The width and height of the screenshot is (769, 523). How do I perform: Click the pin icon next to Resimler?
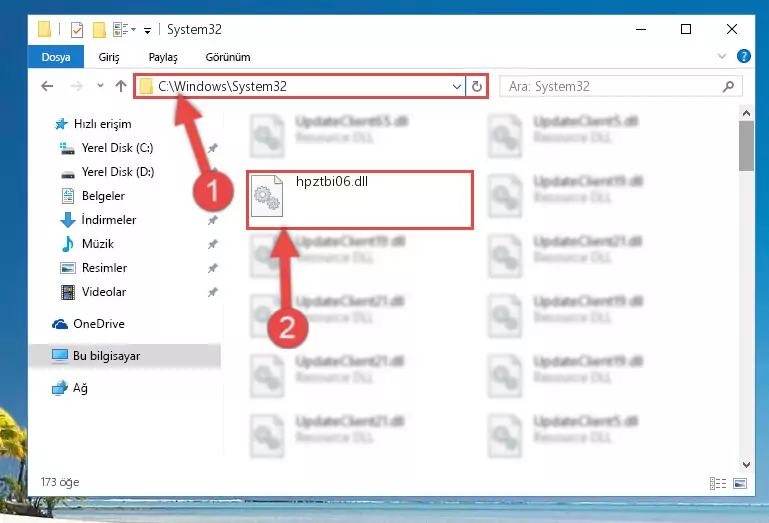pos(212,268)
